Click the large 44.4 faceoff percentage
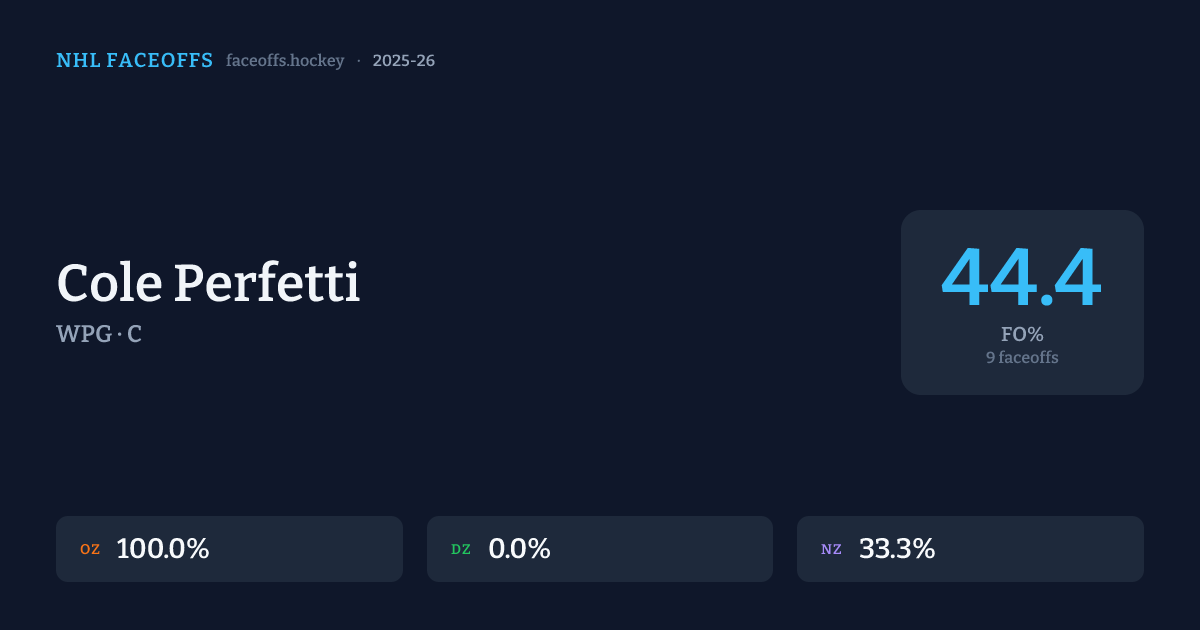Image resolution: width=1200 pixels, height=630 pixels. 1021,279
